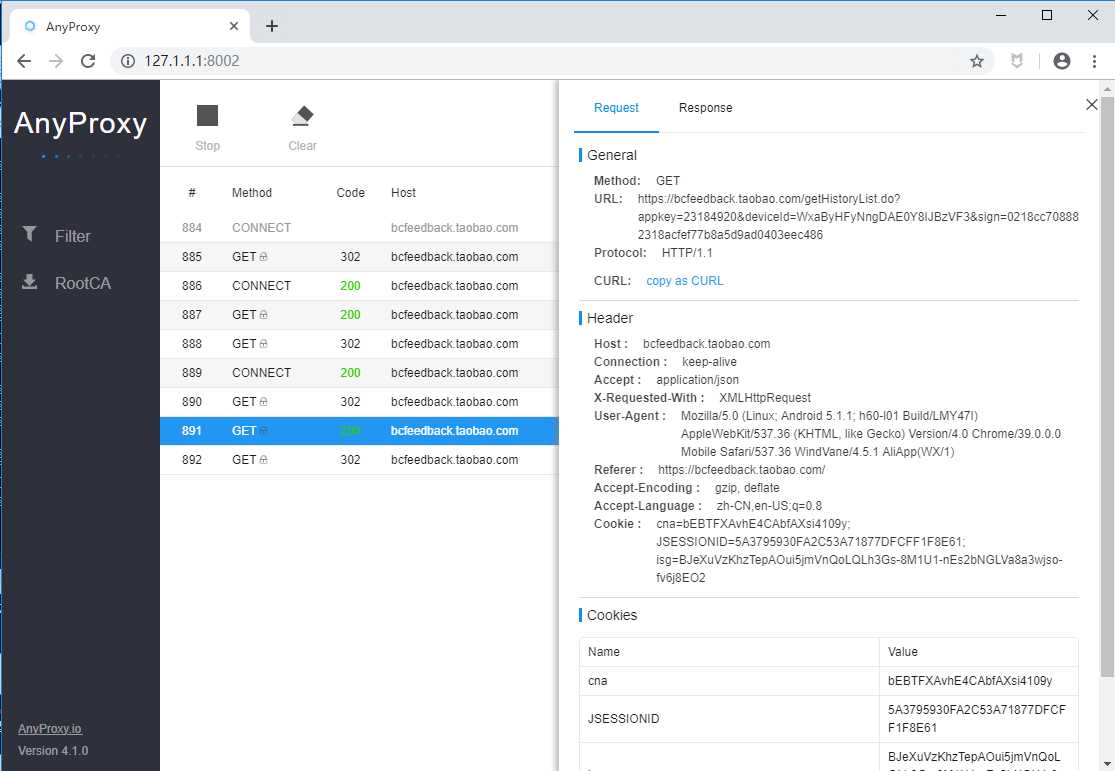Select request row number 887
The image size is (1115, 771).
pyautogui.click(x=359, y=314)
